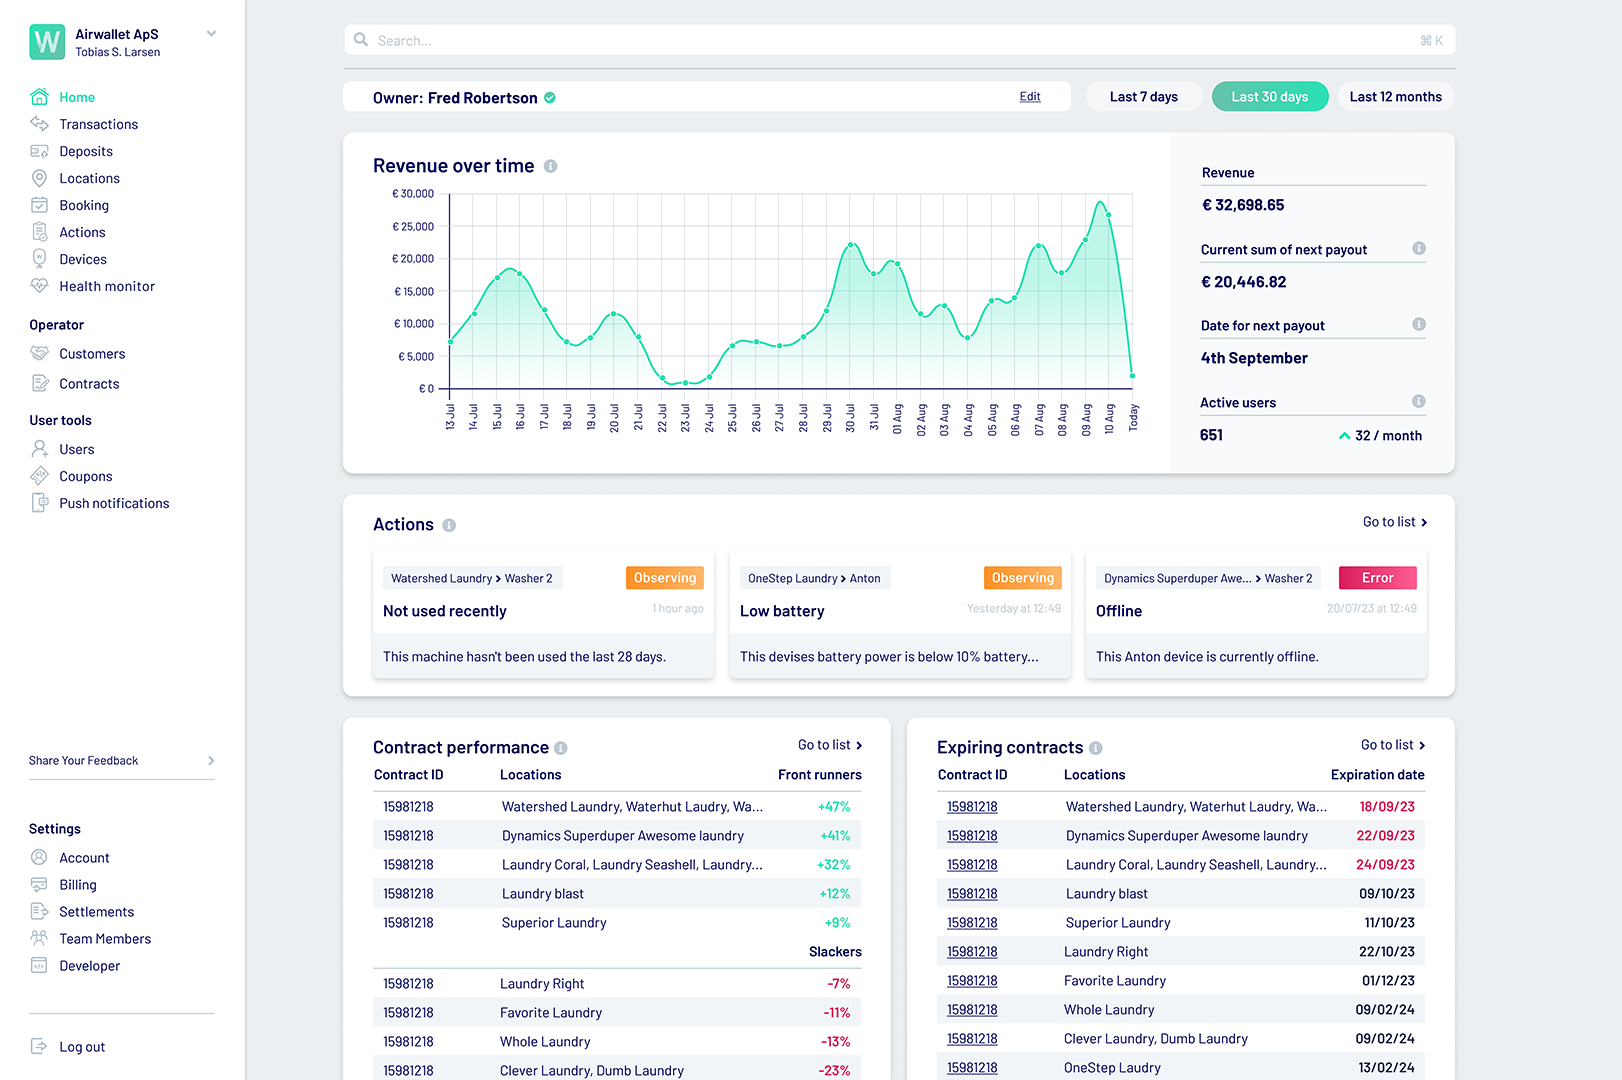
Task: Open Coupons via its tag icon
Action: pyautogui.click(x=39, y=476)
